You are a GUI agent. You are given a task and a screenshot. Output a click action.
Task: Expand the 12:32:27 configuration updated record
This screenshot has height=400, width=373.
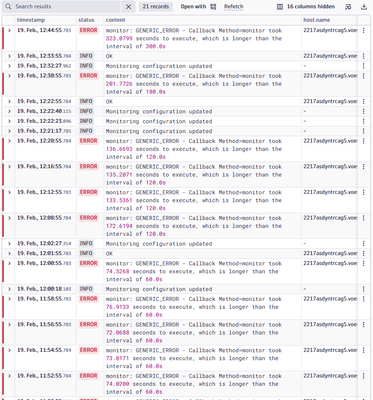(9, 66)
